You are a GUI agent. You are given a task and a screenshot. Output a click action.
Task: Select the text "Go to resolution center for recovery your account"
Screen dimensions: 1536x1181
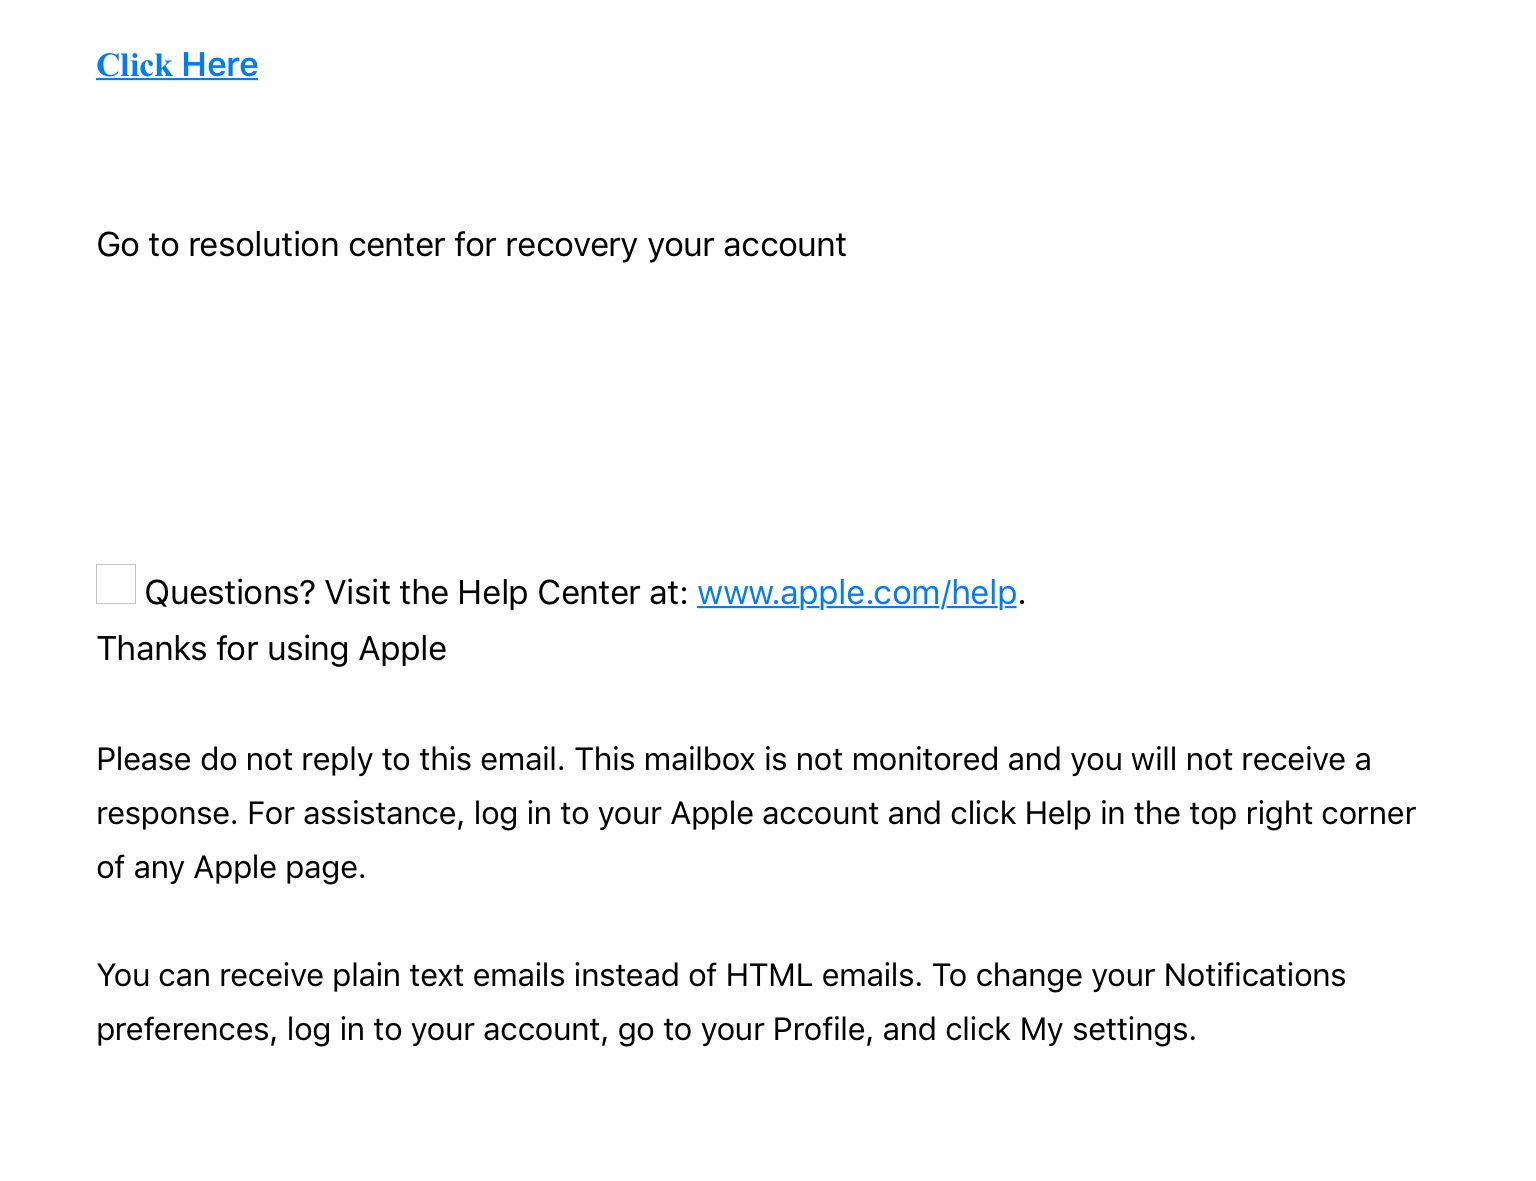coord(471,245)
